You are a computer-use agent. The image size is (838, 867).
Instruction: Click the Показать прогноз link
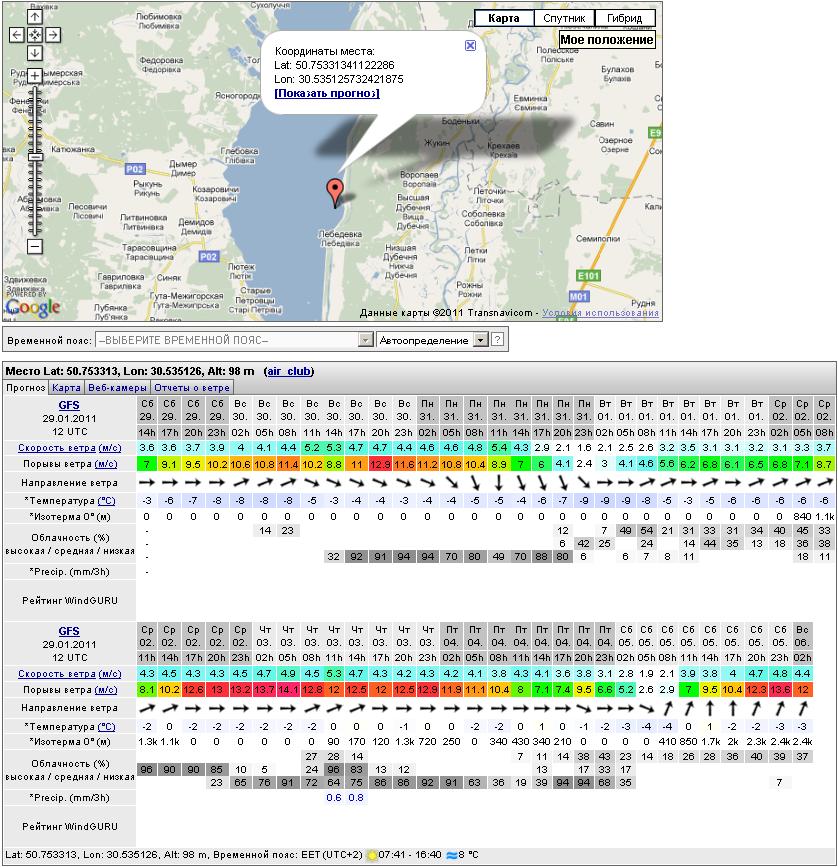pyautogui.click(x=327, y=93)
